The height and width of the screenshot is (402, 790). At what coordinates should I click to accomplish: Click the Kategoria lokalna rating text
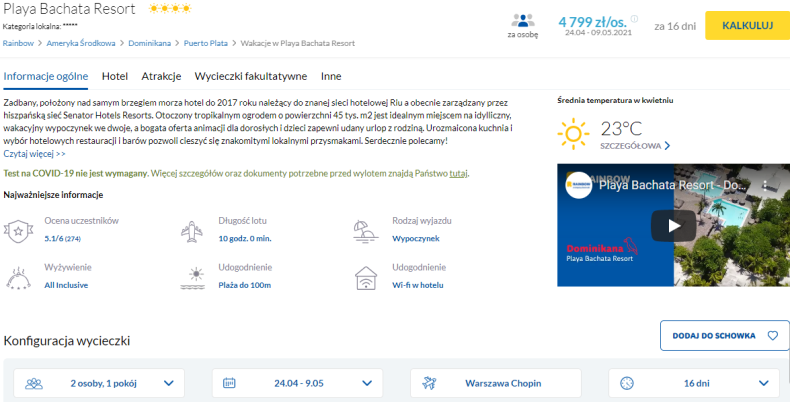coord(40,26)
